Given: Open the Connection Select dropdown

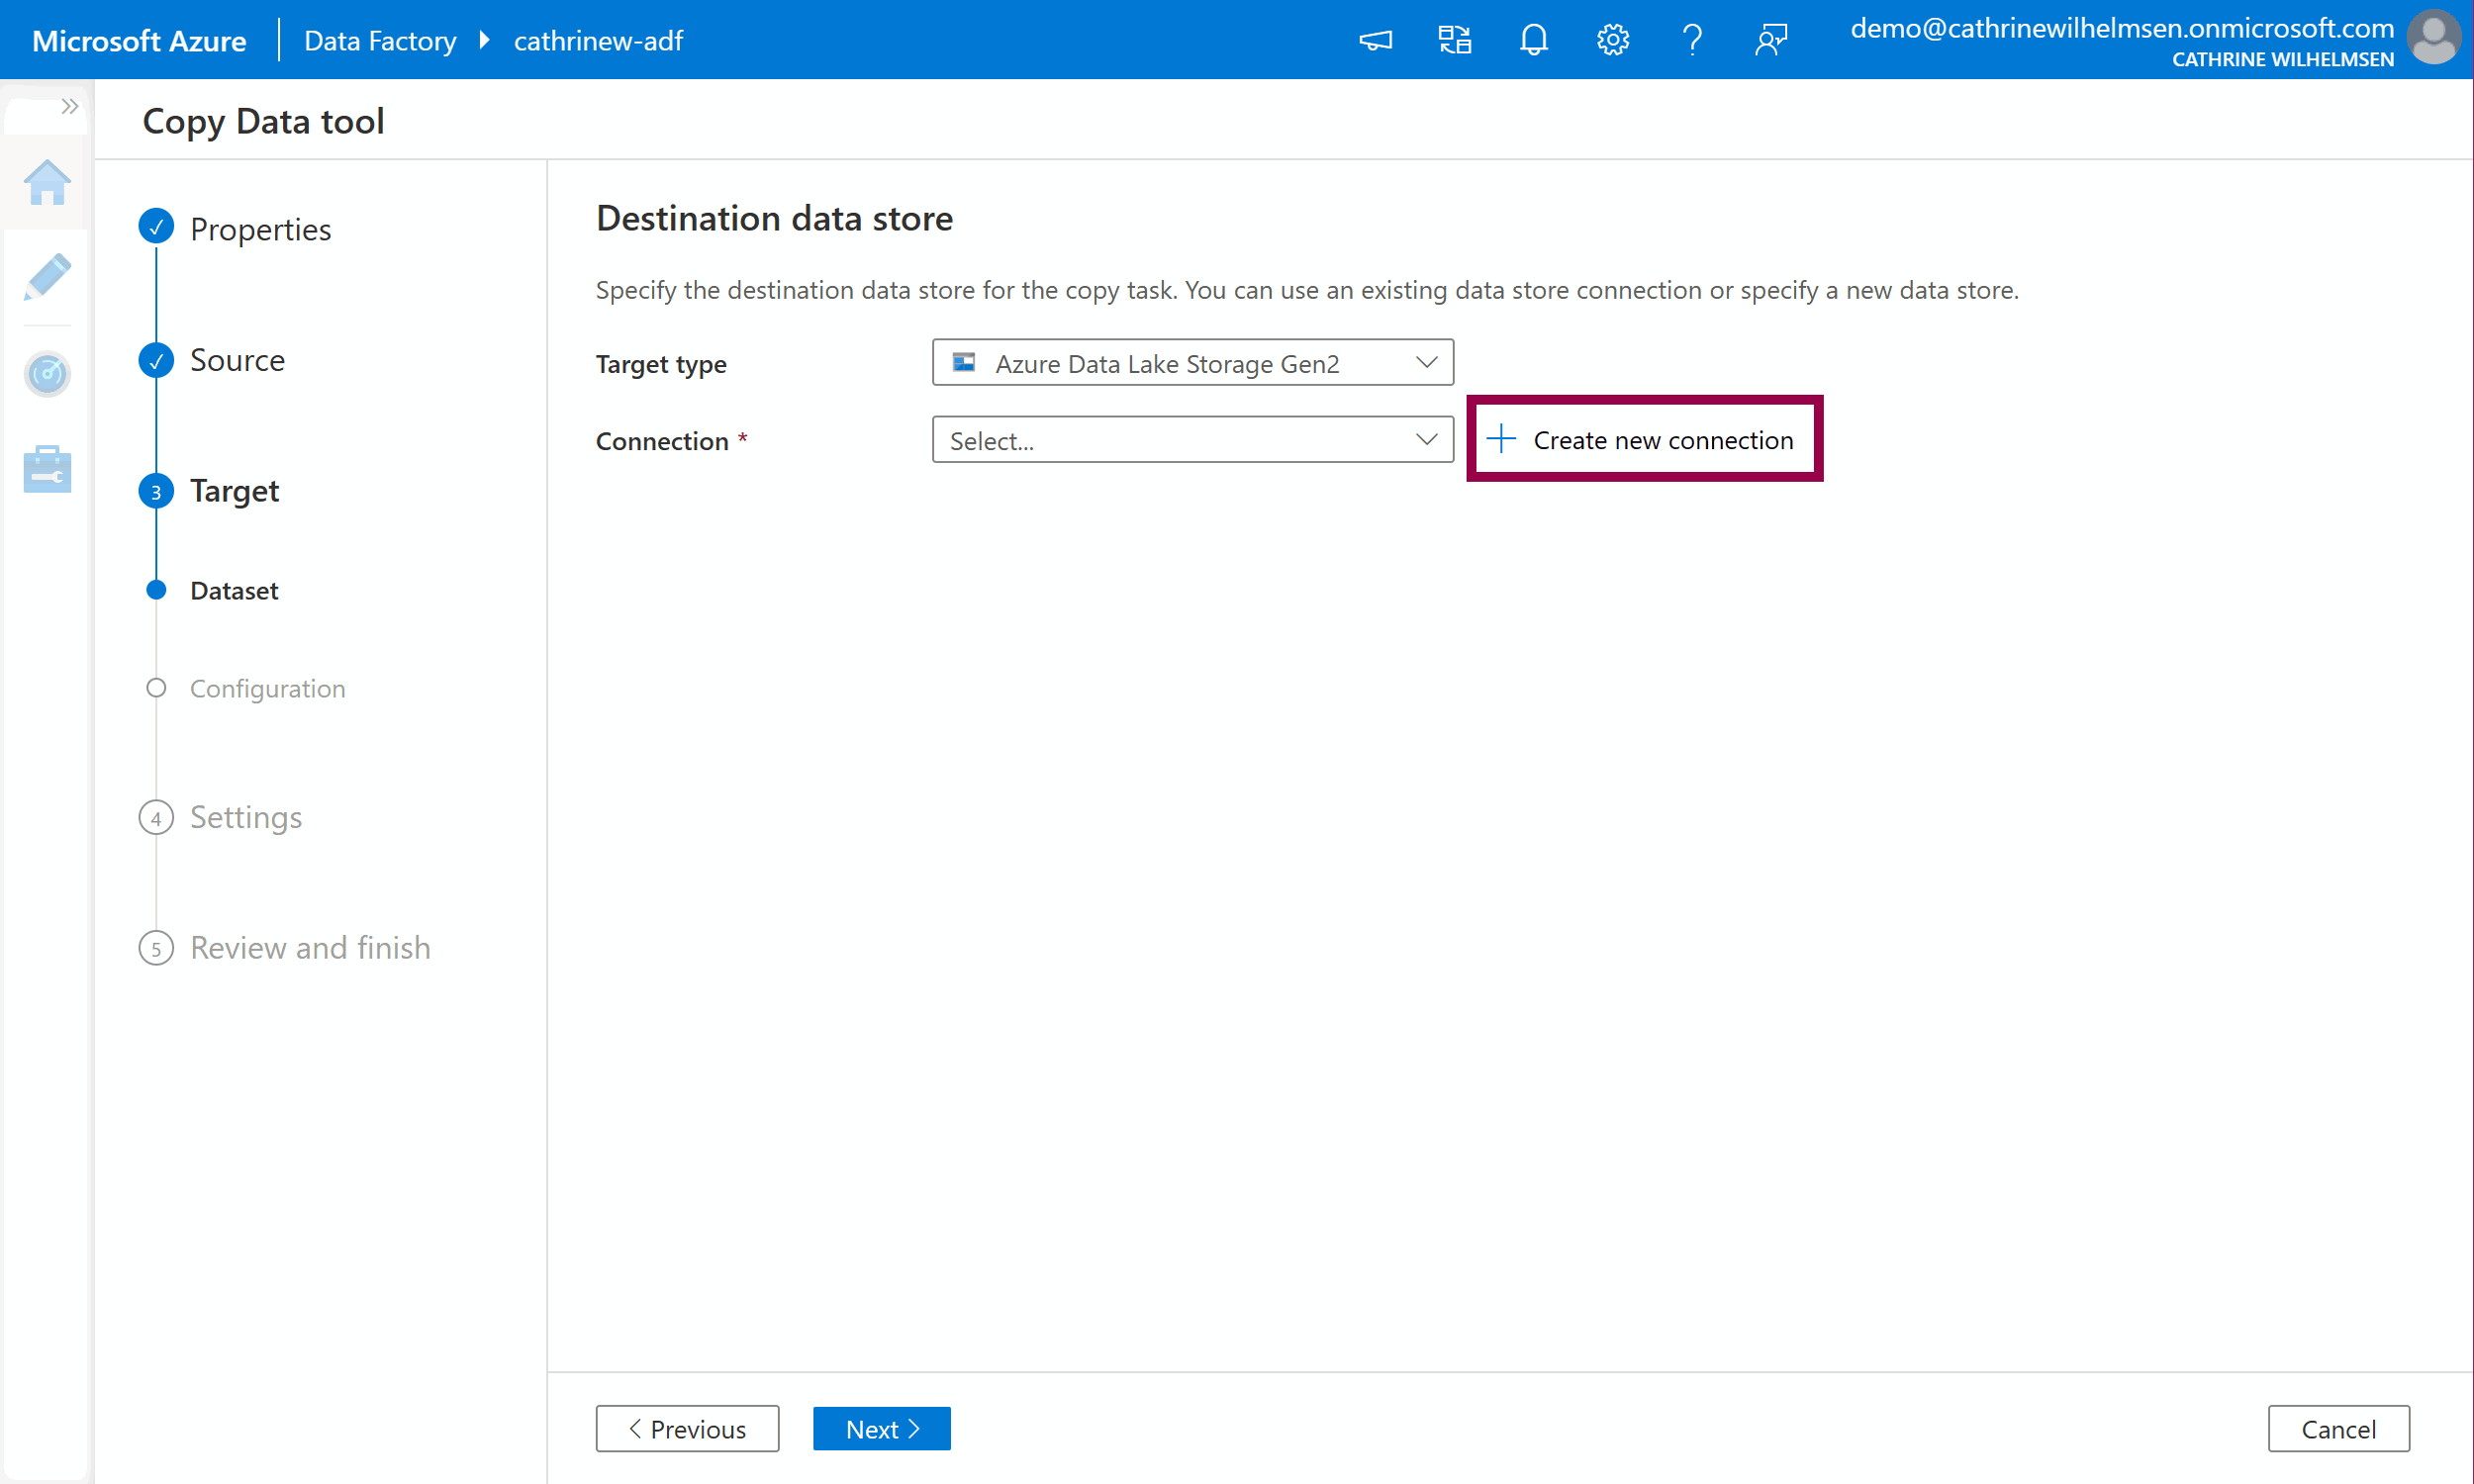Looking at the screenshot, I should click(1192, 440).
